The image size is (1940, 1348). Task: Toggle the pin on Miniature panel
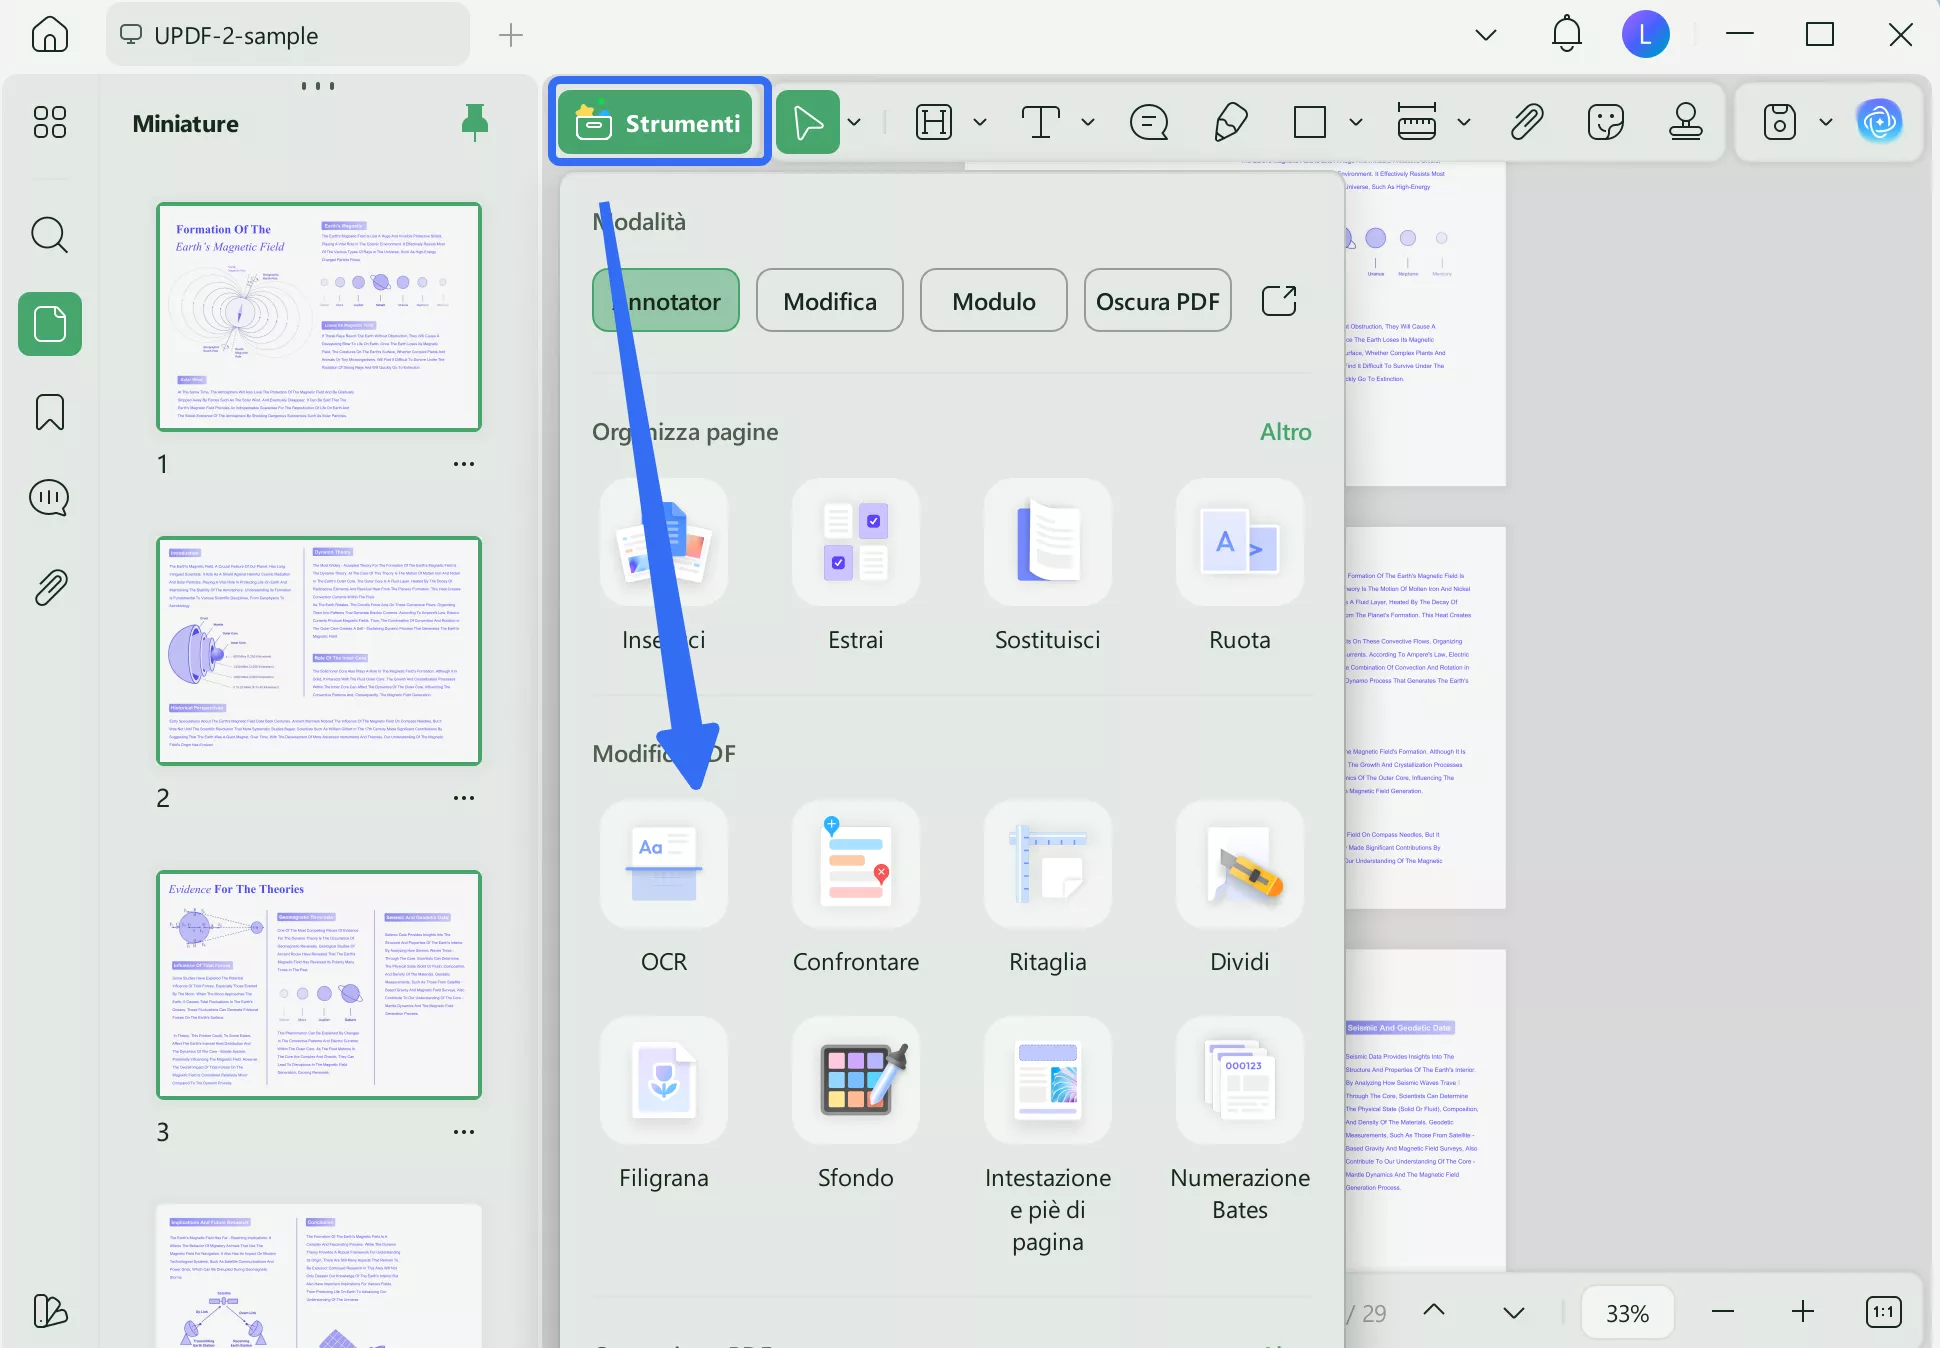(x=475, y=122)
